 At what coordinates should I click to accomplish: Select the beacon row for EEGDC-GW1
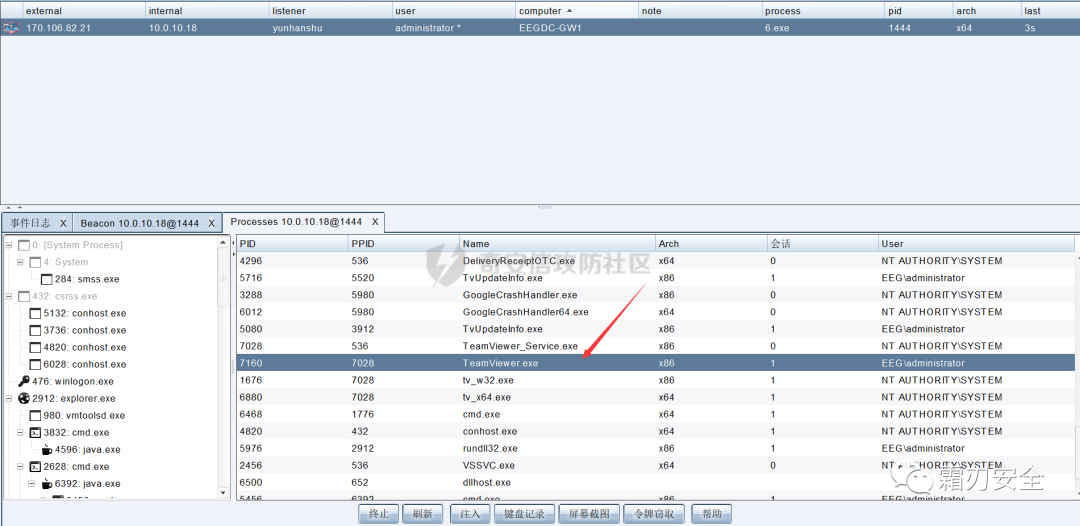540,28
